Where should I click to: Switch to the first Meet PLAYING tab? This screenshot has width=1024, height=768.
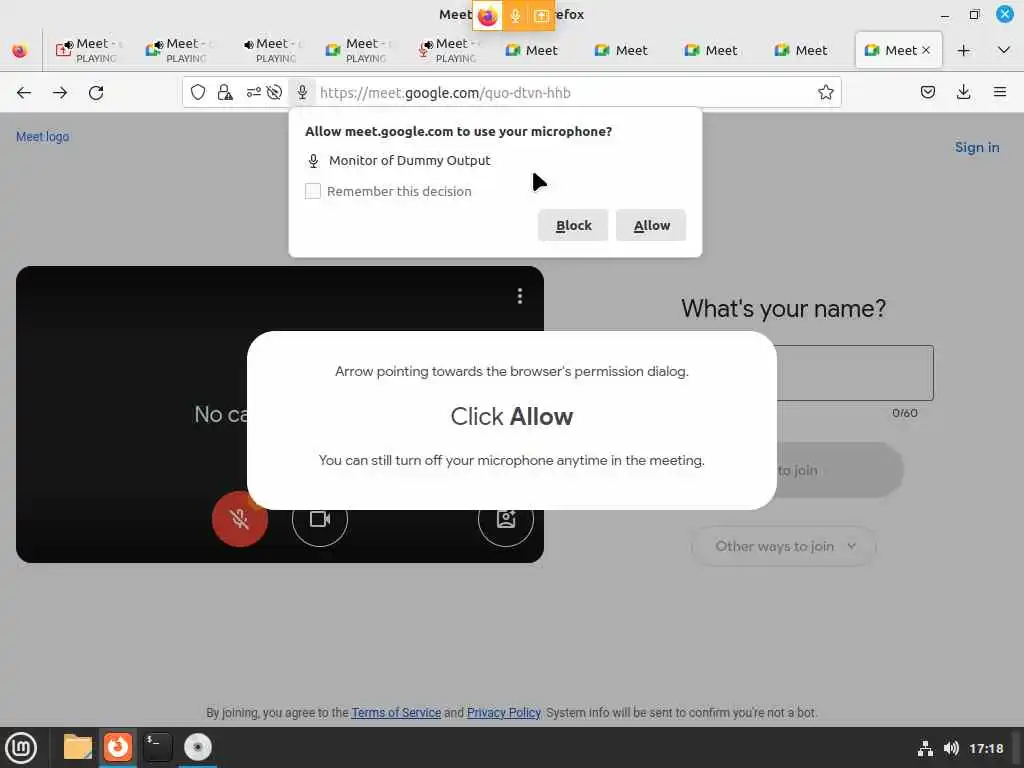point(88,50)
